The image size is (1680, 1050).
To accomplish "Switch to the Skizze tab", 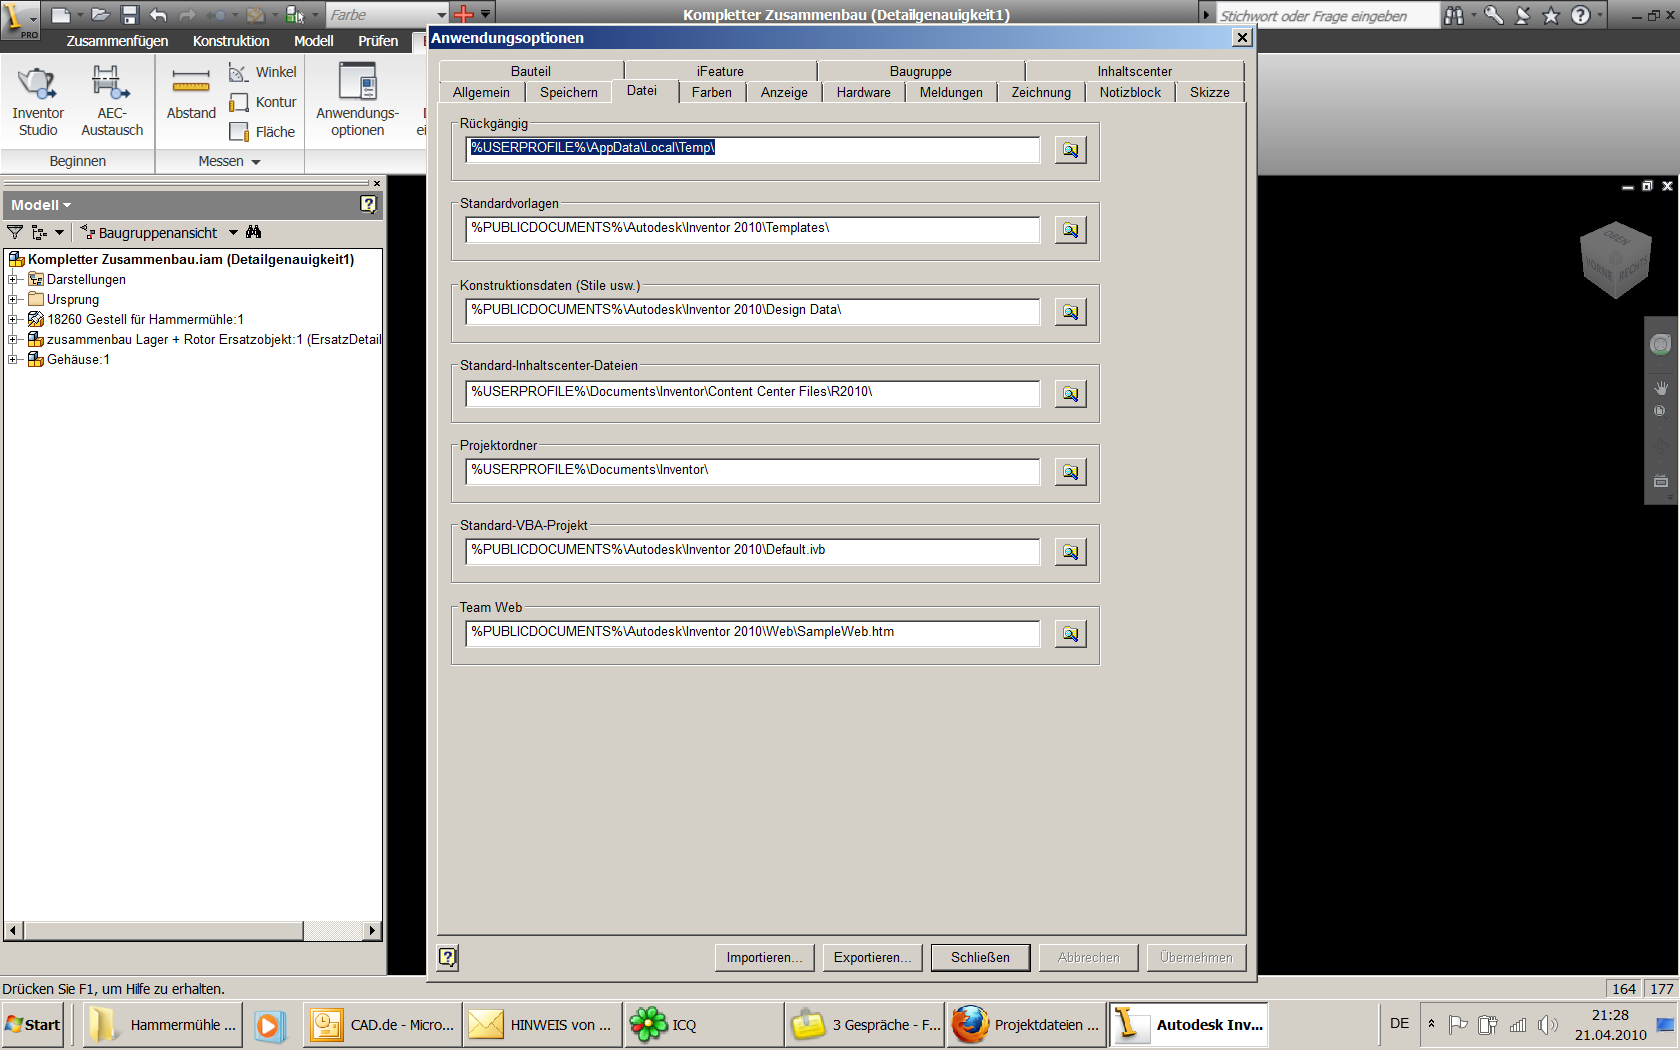I will coord(1210,92).
